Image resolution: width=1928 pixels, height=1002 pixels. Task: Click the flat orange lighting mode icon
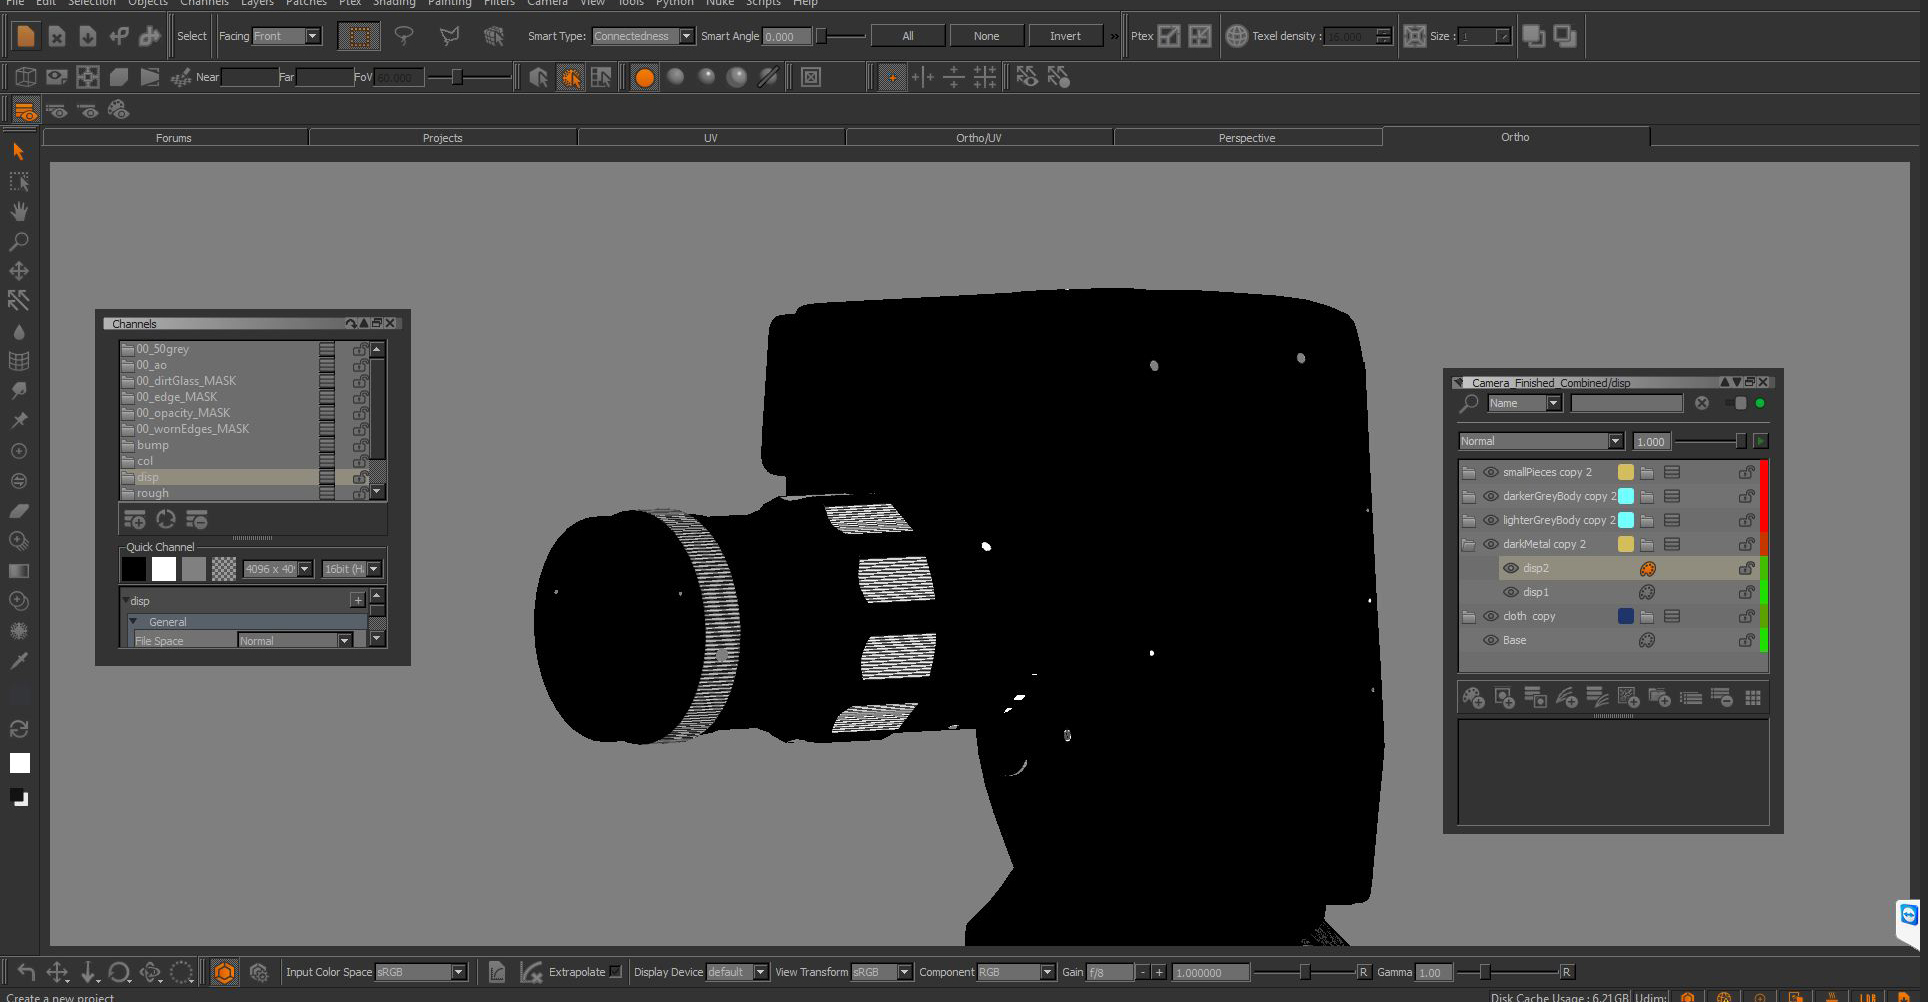click(645, 77)
